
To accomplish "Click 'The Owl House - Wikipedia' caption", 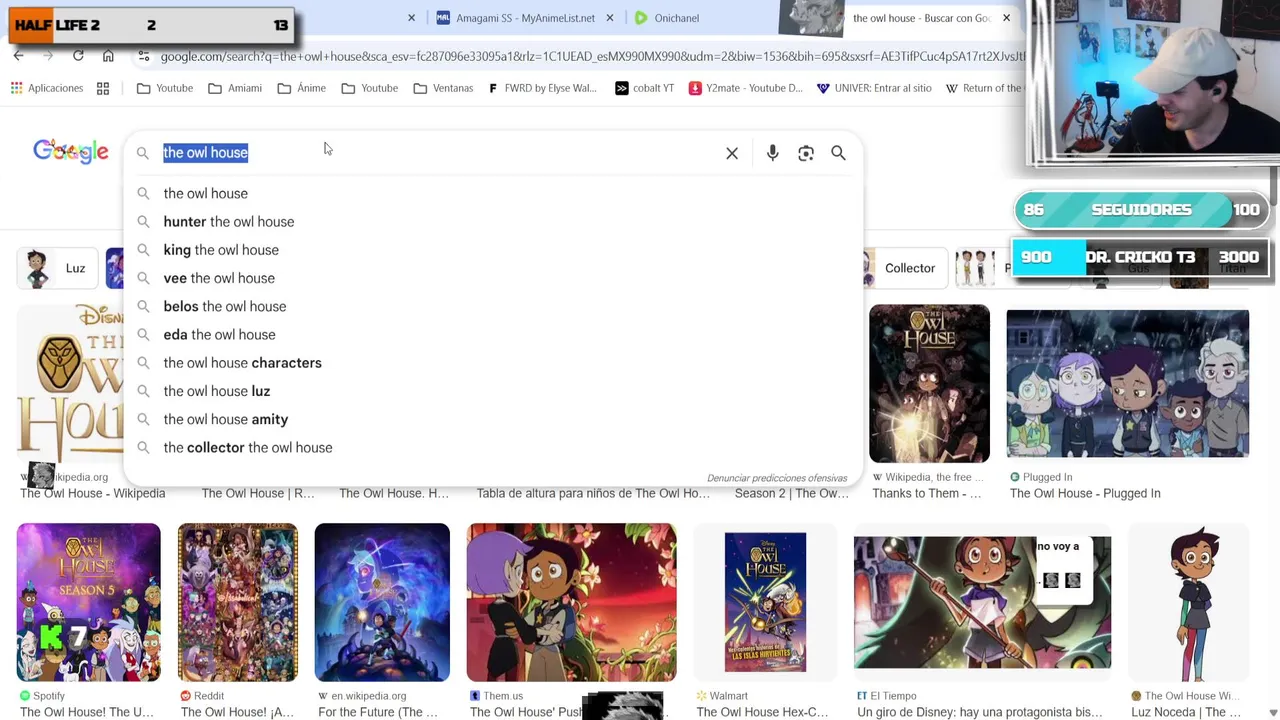I will pos(92,493).
